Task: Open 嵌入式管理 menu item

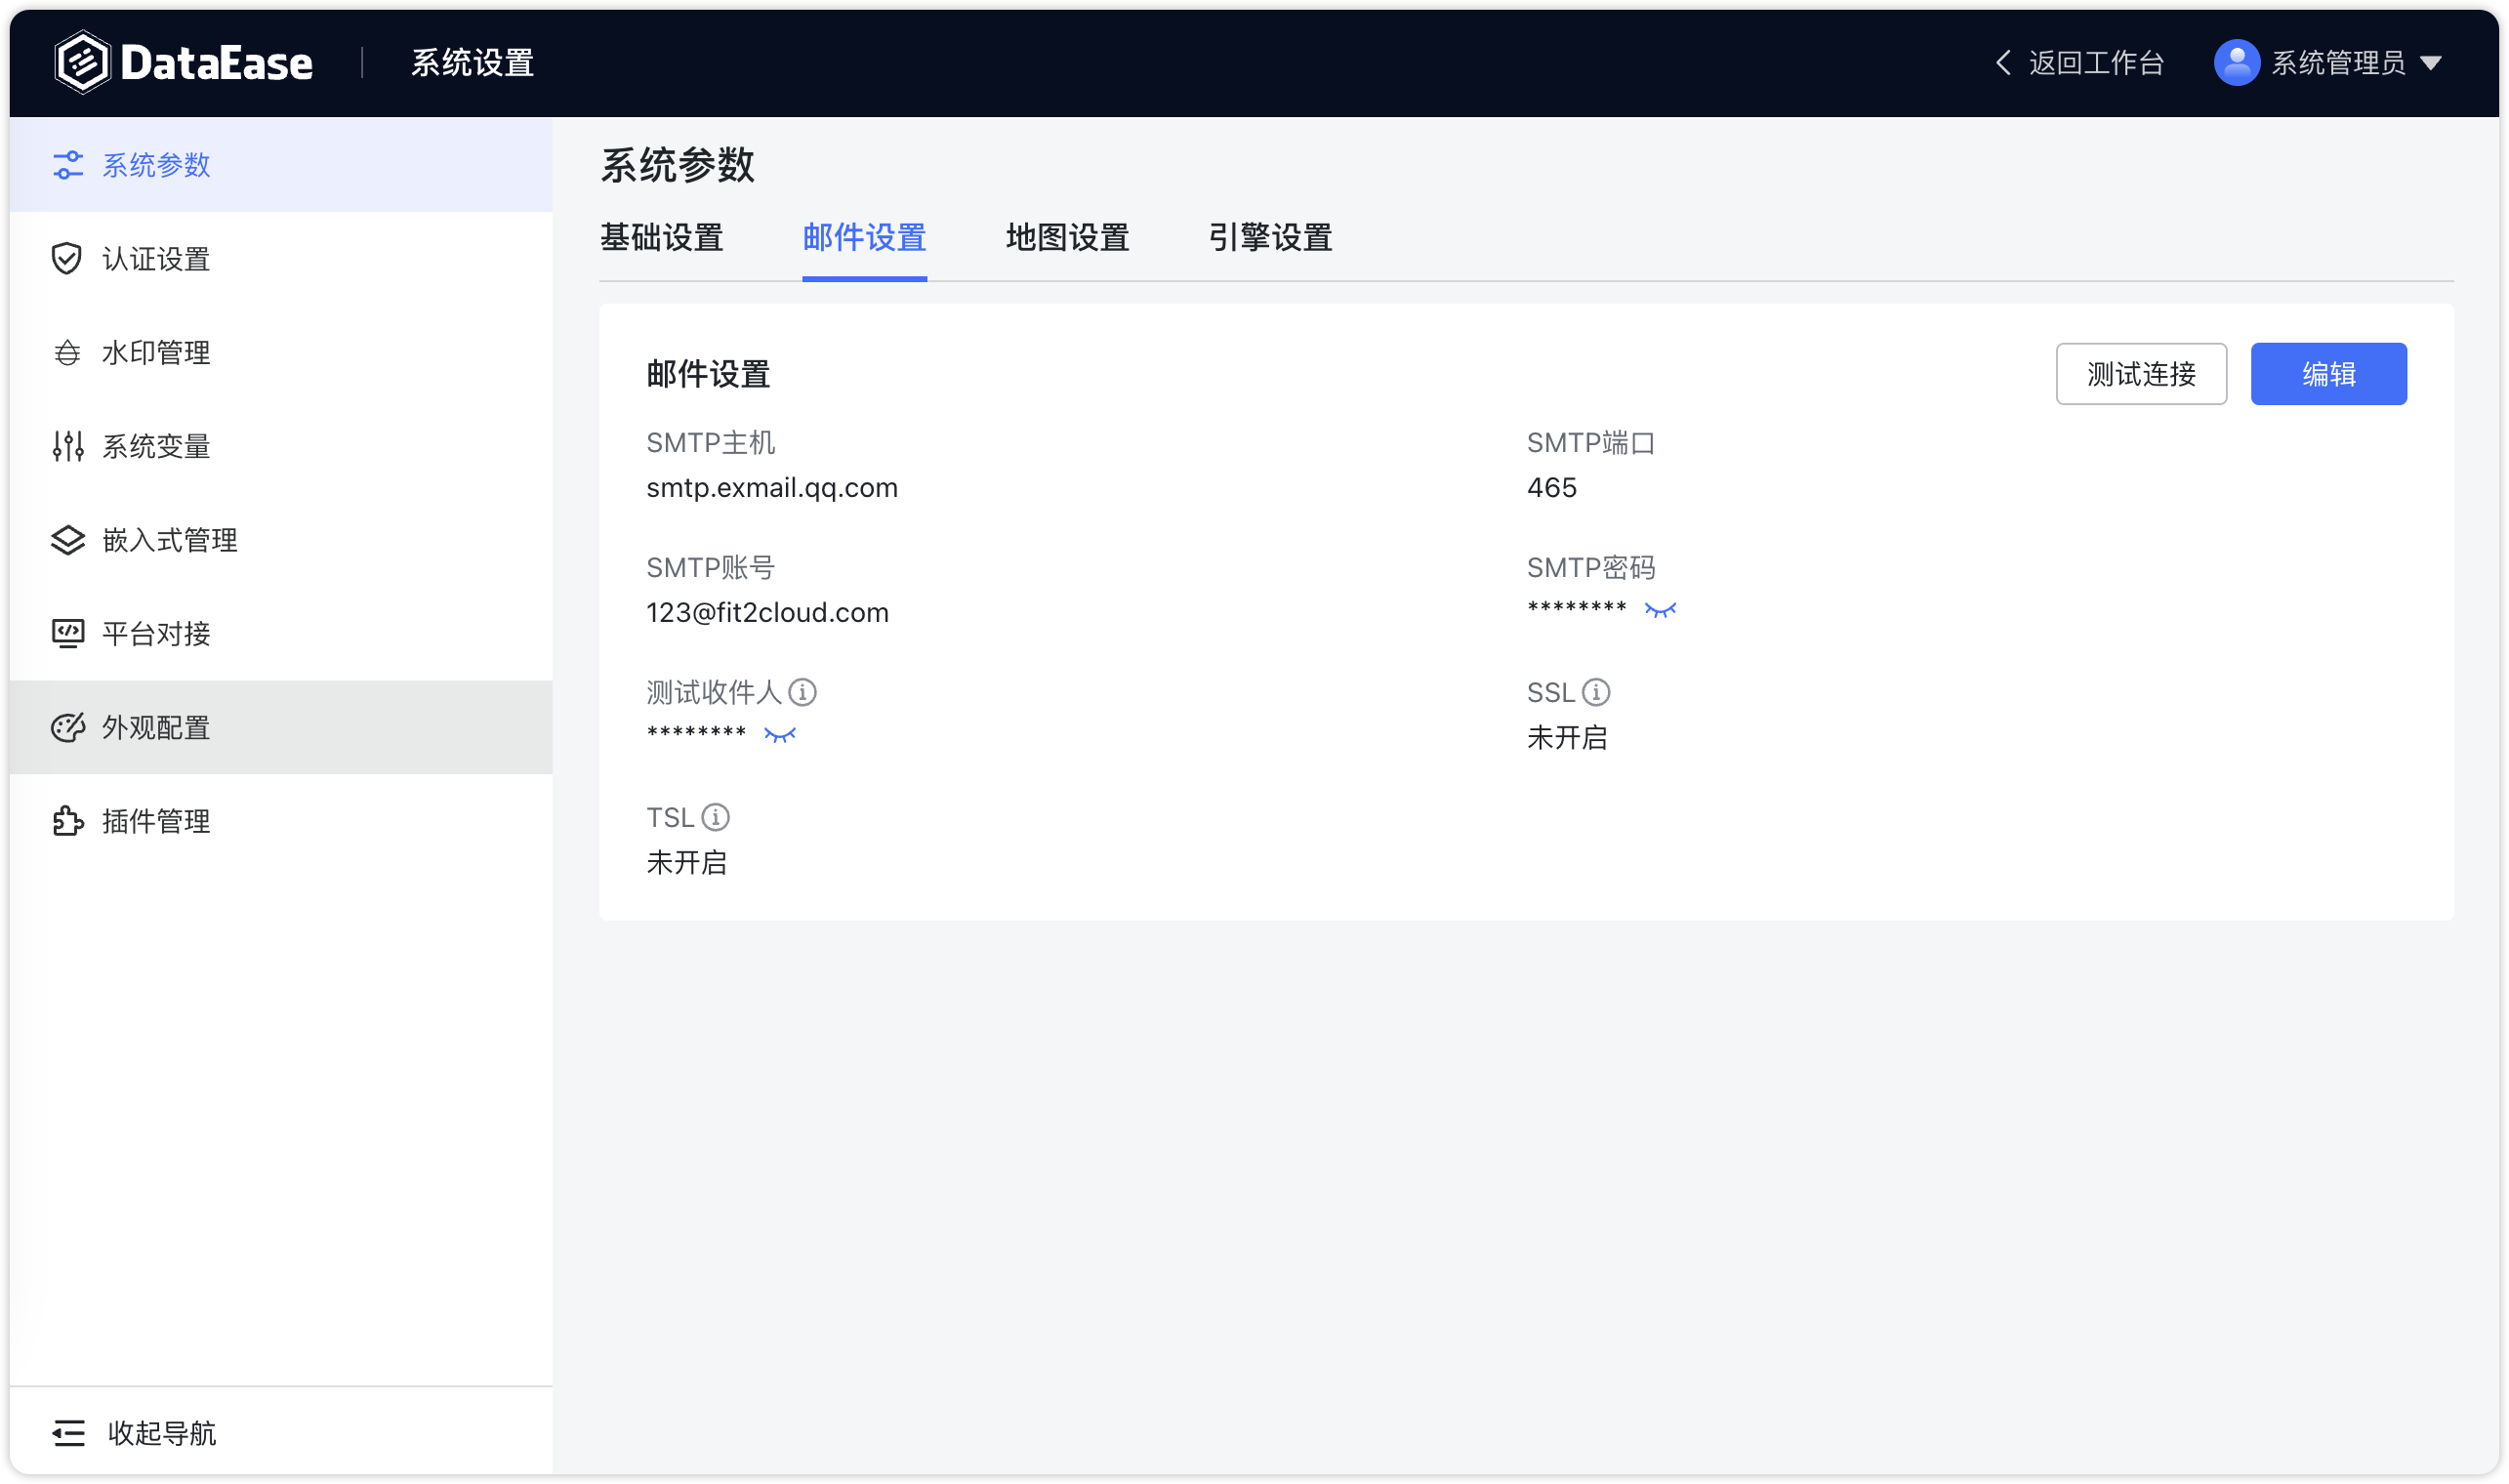Action: [x=281, y=540]
